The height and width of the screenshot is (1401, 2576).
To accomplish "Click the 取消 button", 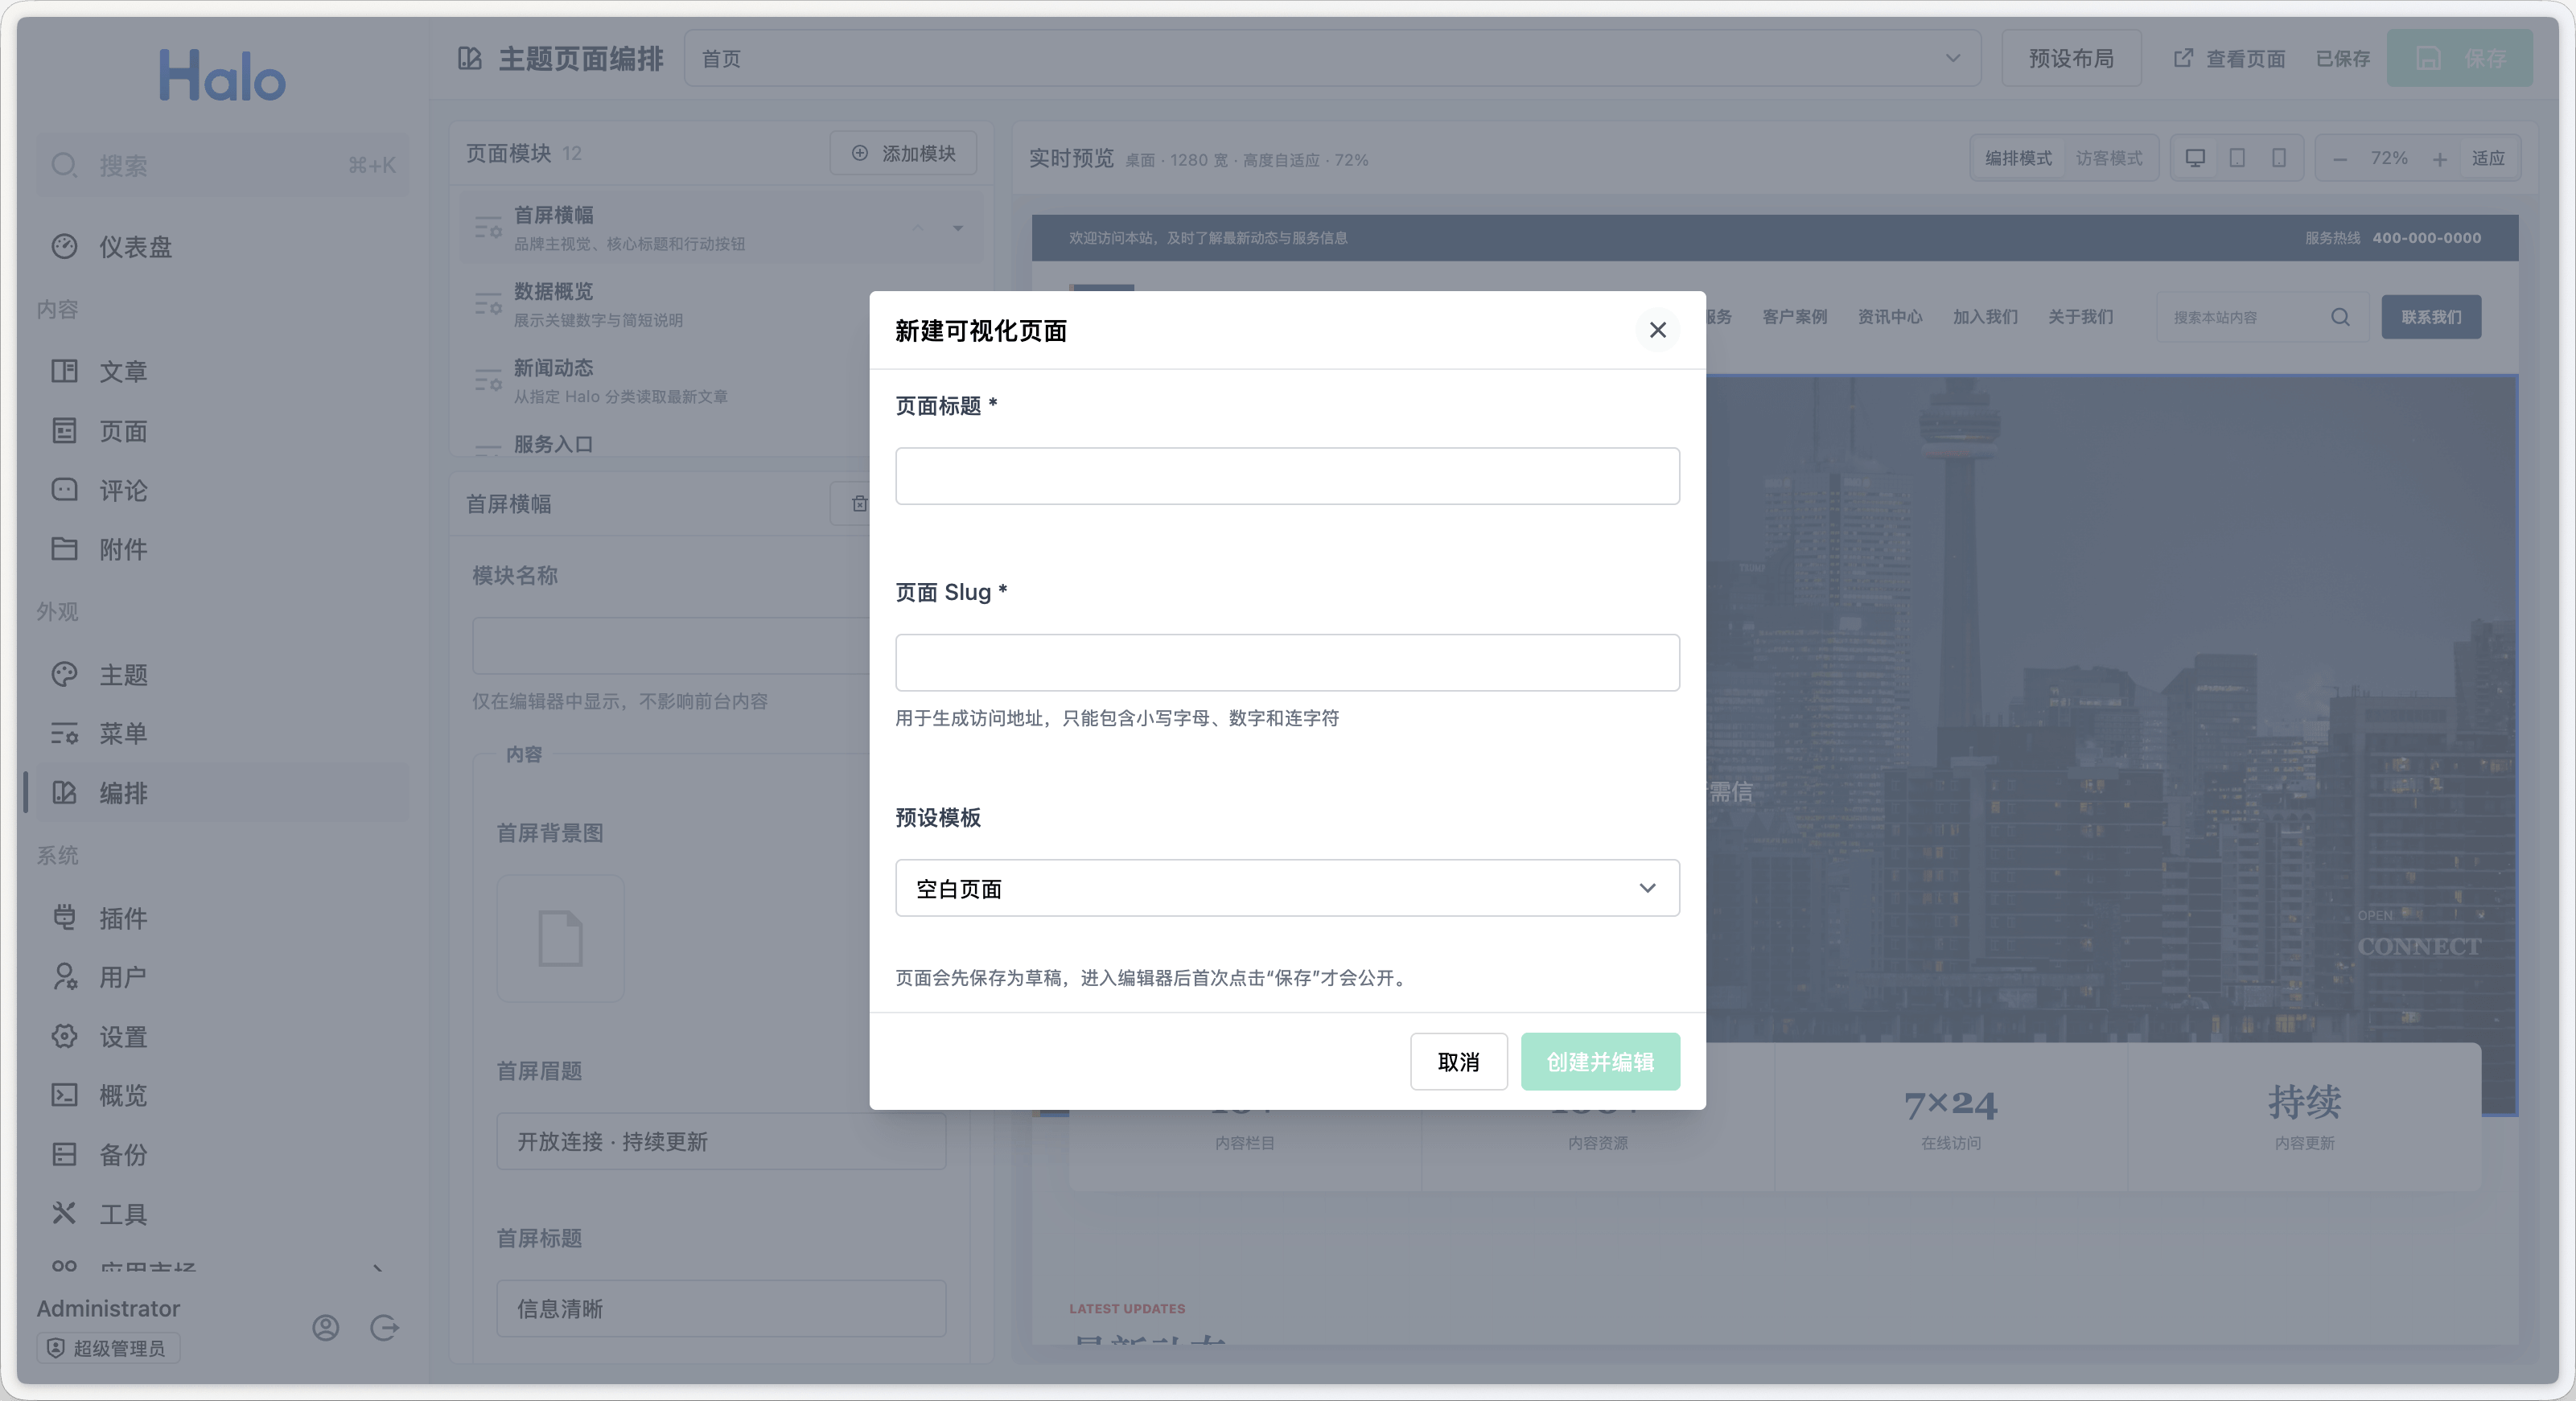I will (1458, 1061).
